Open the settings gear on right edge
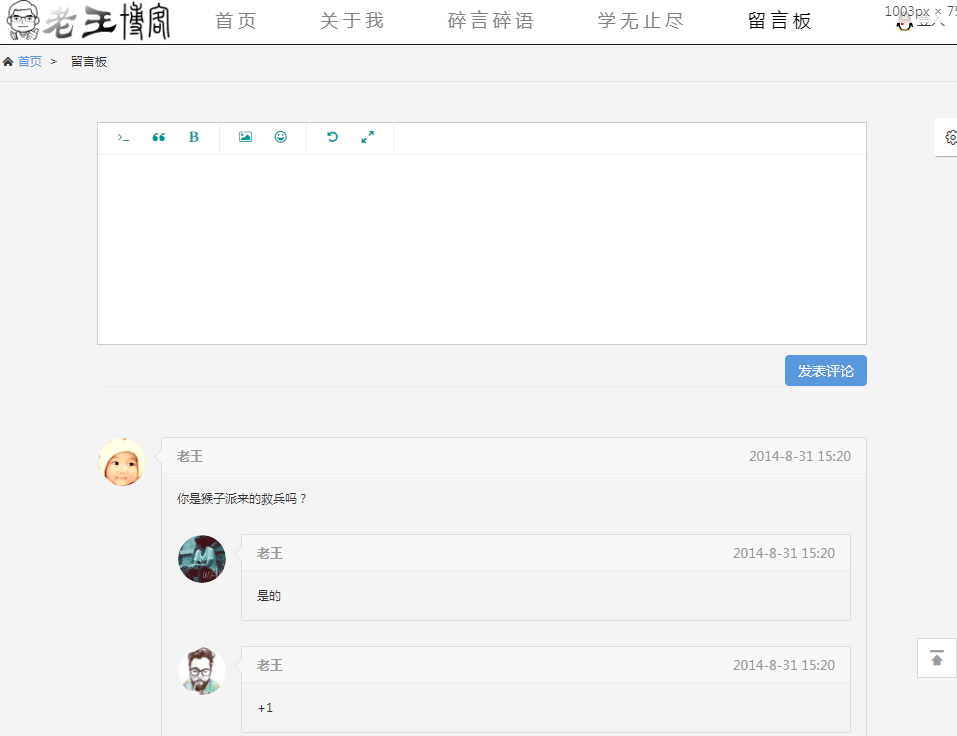957x736 pixels. [949, 138]
